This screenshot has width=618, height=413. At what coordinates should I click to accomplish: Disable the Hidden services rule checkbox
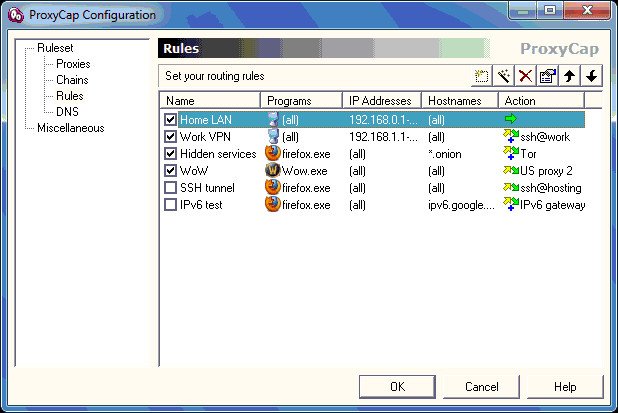coord(171,154)
